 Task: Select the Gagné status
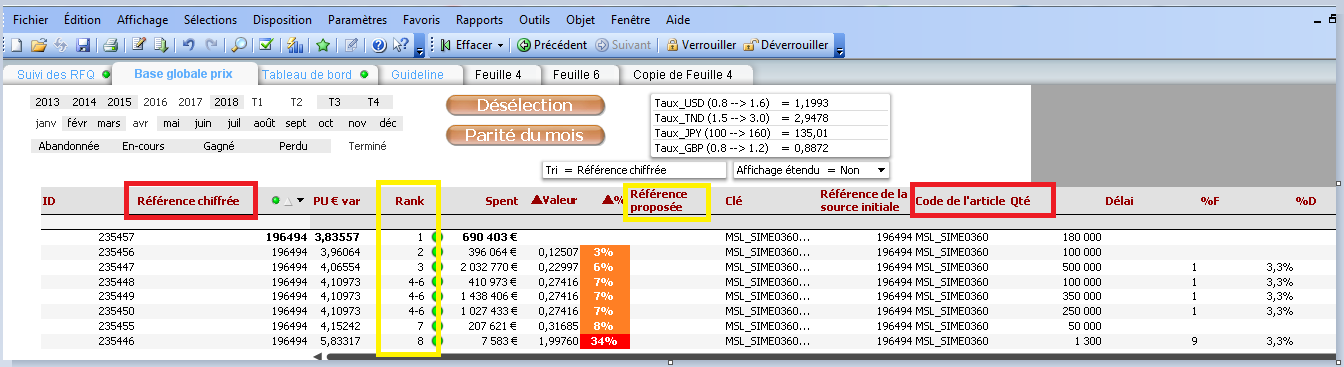click(219, 146)
